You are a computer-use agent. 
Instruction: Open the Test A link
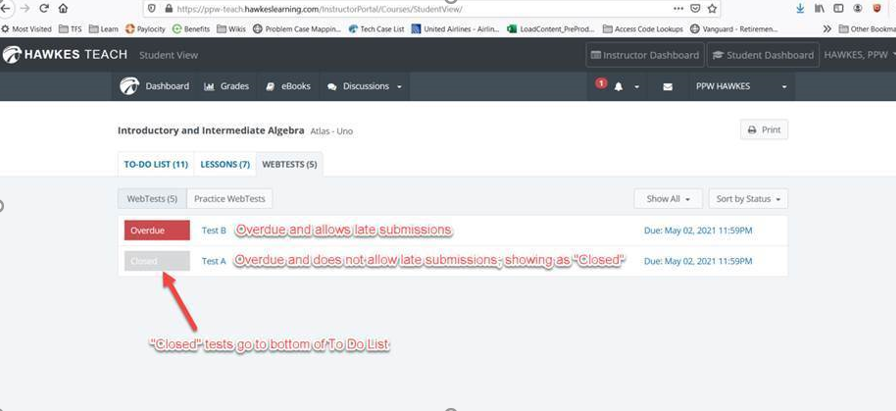[214, 261]
